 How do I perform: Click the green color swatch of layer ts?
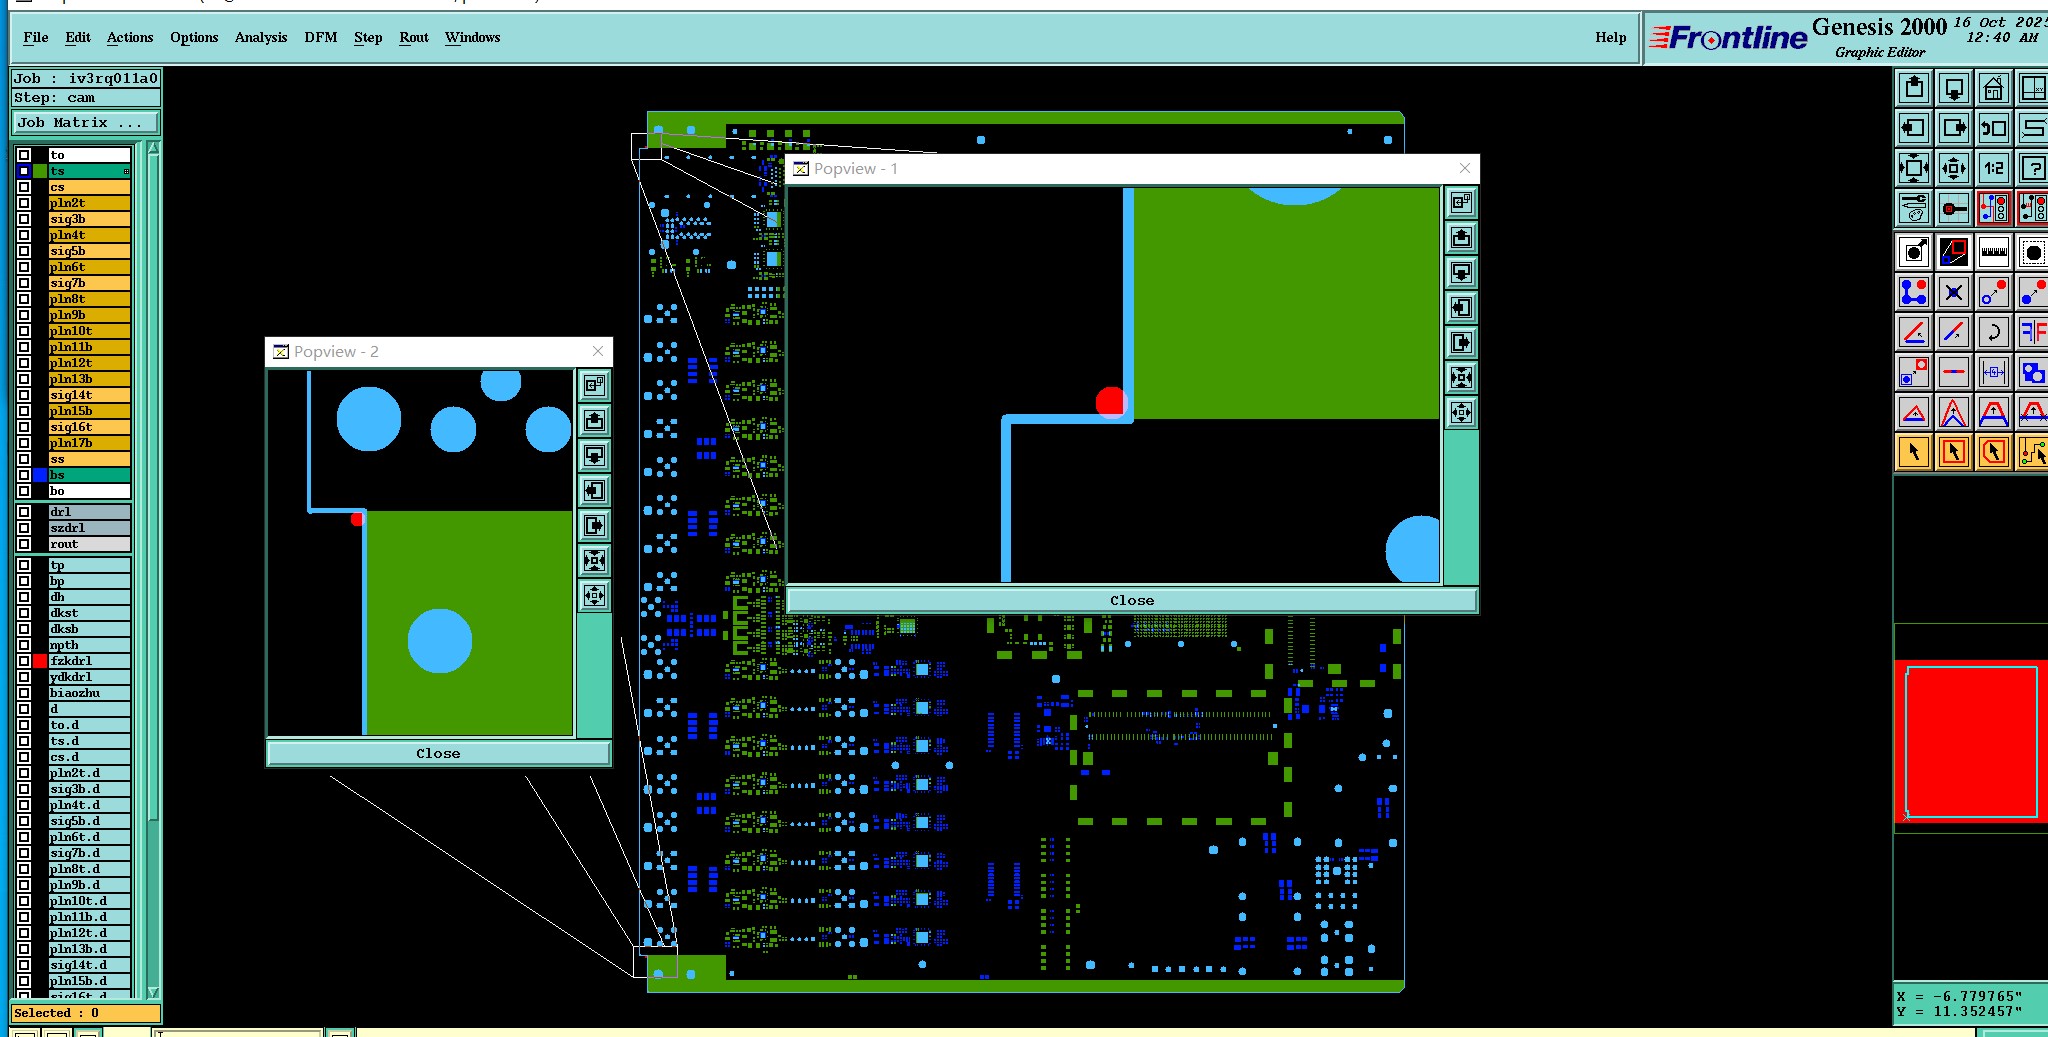click(x=40, y=171)
